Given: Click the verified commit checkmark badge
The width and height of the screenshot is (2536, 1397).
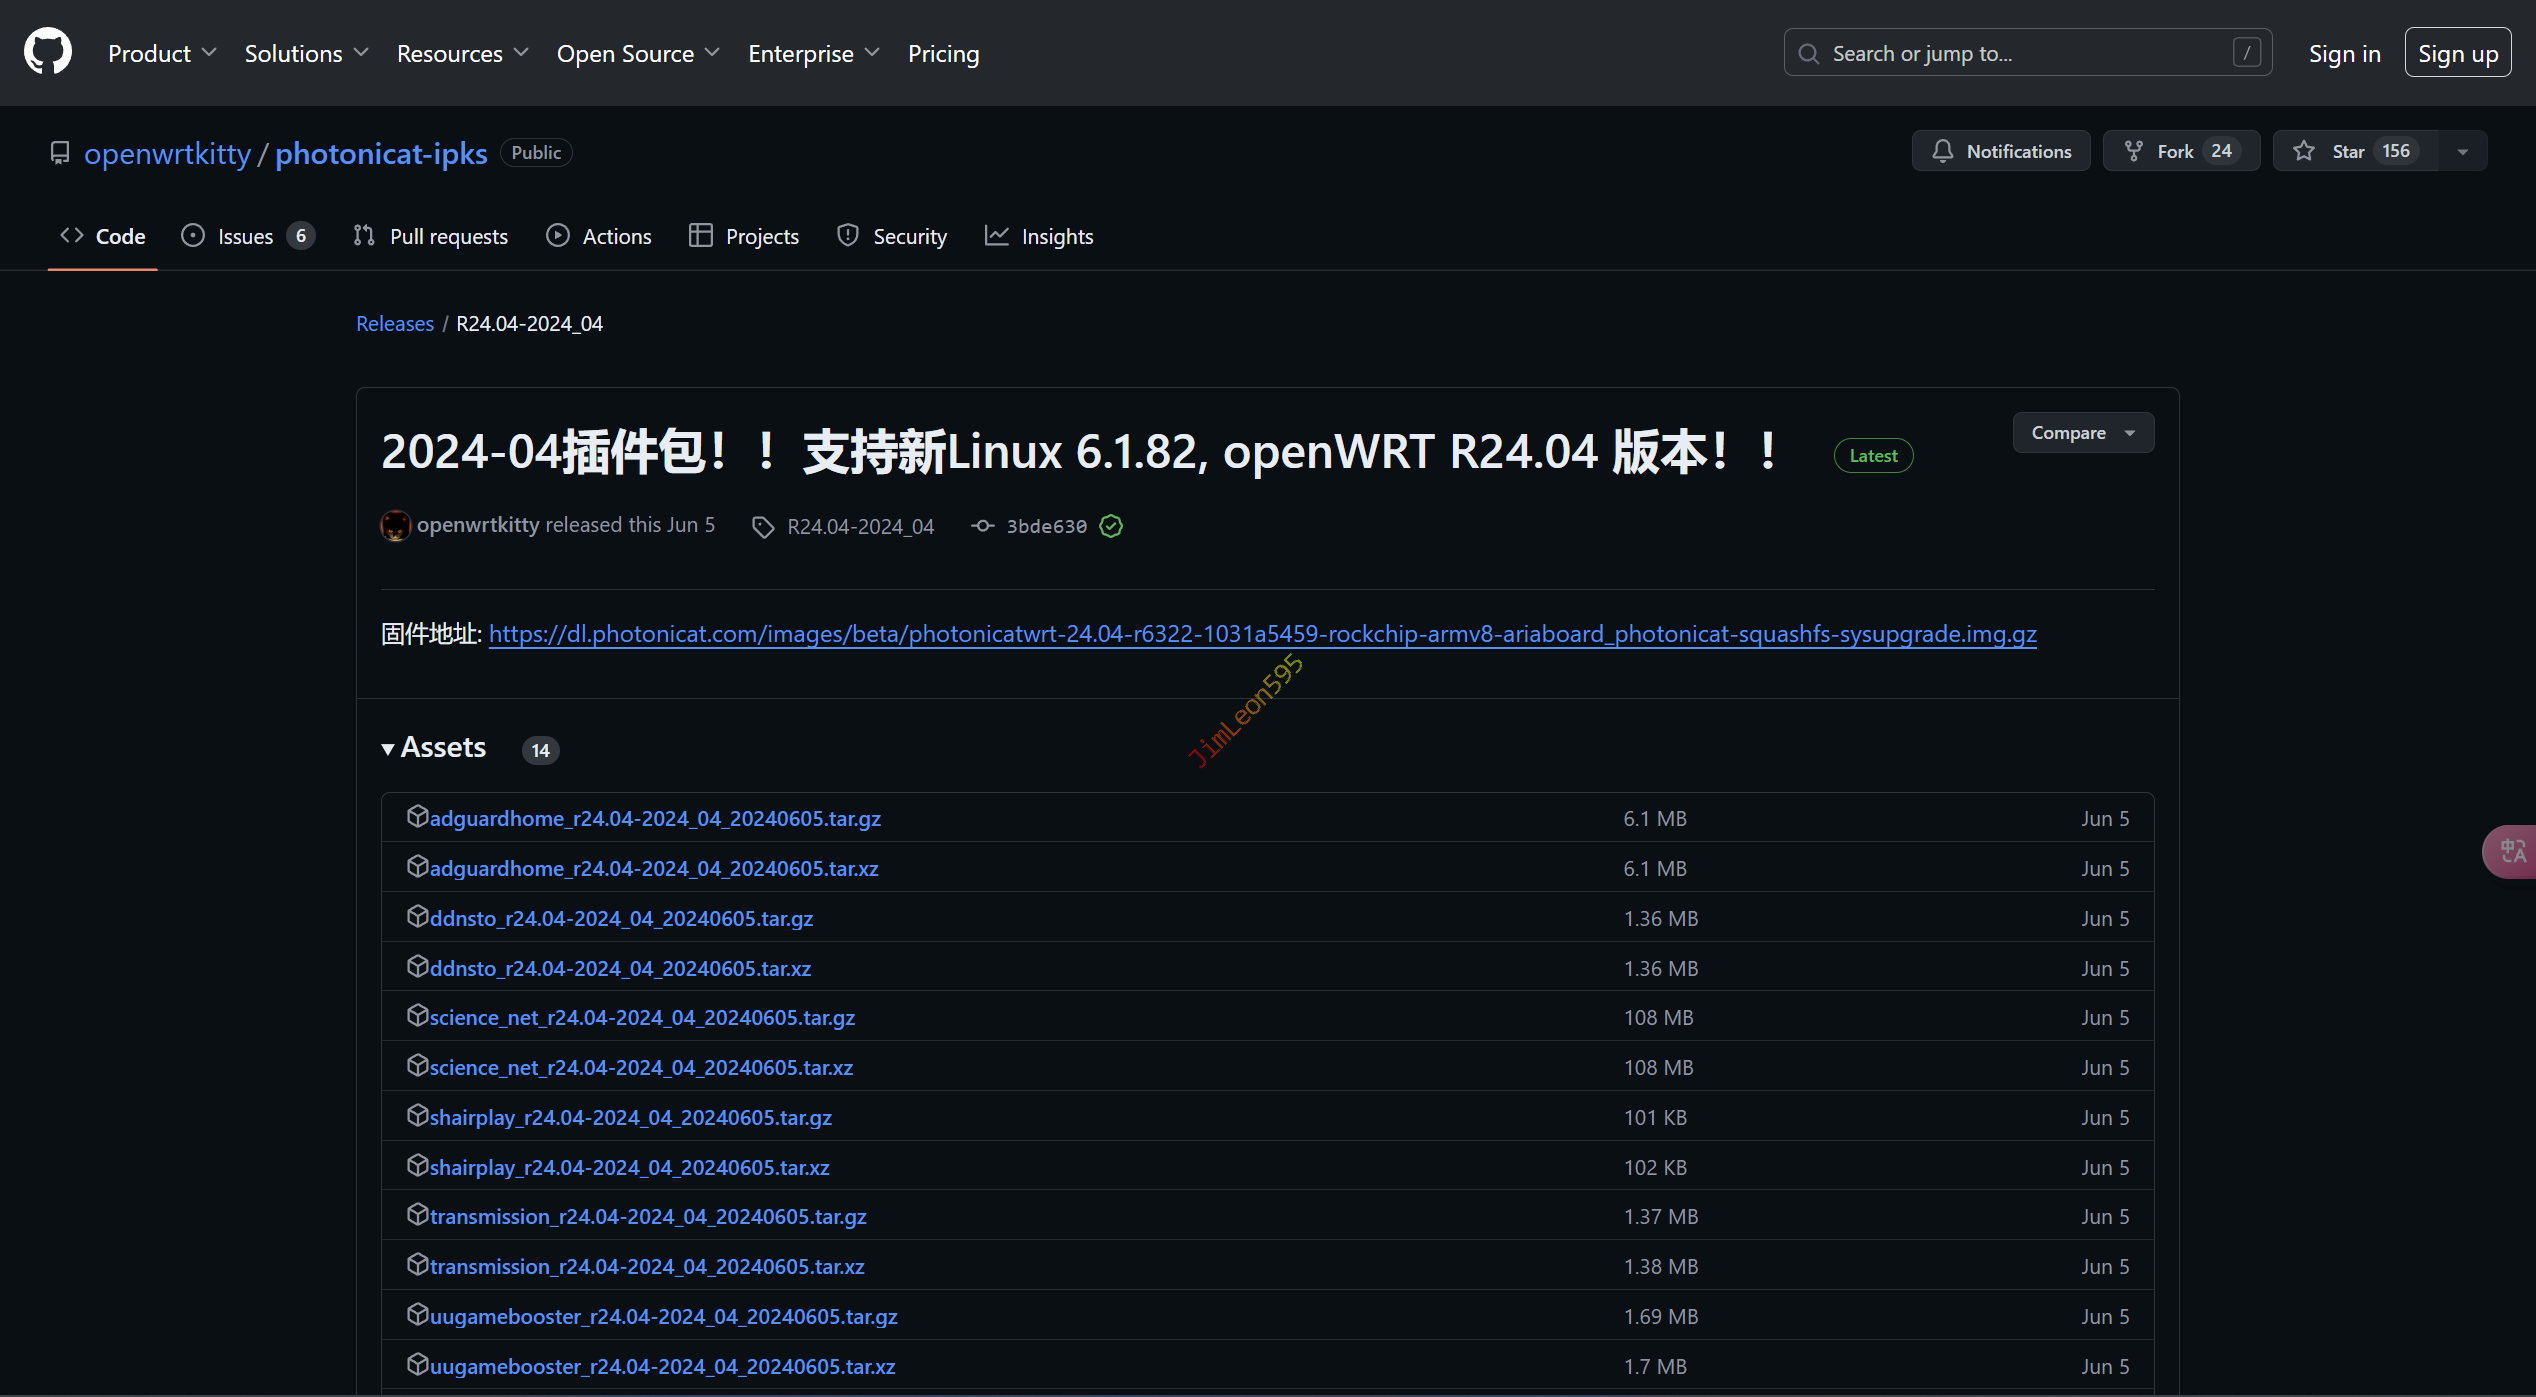Looking at the screenshot, I should [1111, 526].
